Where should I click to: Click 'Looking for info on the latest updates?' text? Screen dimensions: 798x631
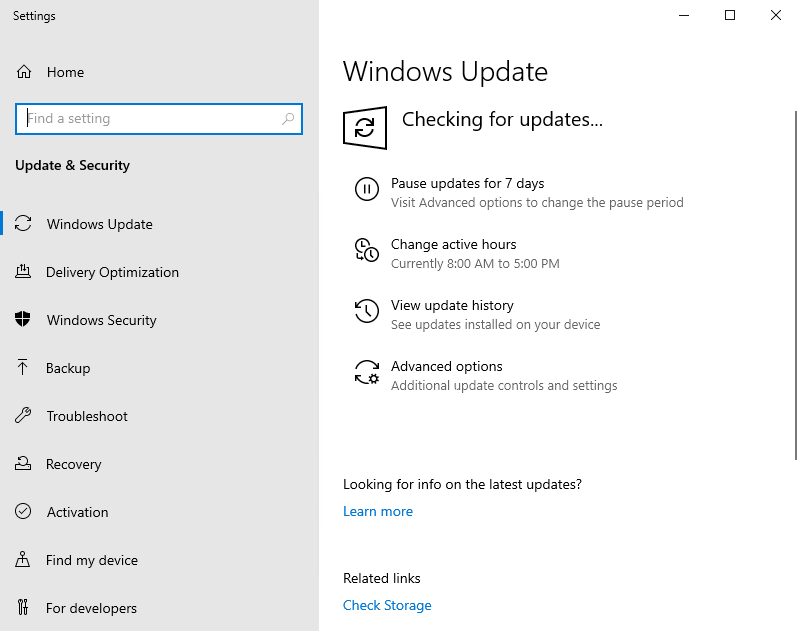coord(462,484)
